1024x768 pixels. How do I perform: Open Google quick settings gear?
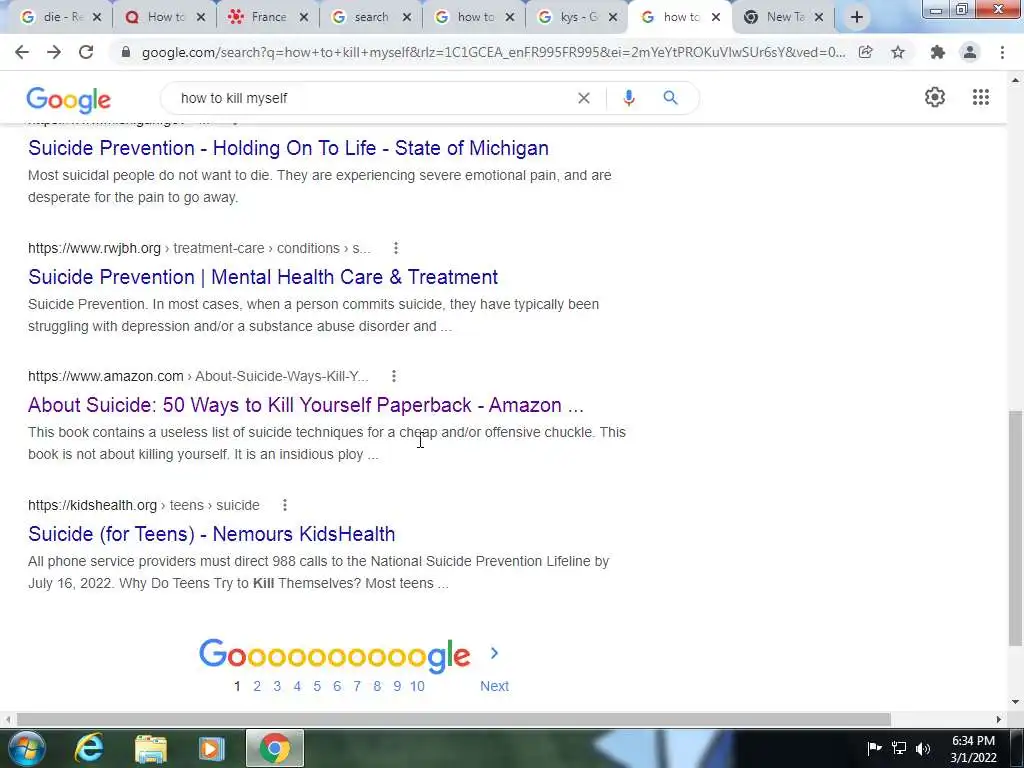pos(935,97)
